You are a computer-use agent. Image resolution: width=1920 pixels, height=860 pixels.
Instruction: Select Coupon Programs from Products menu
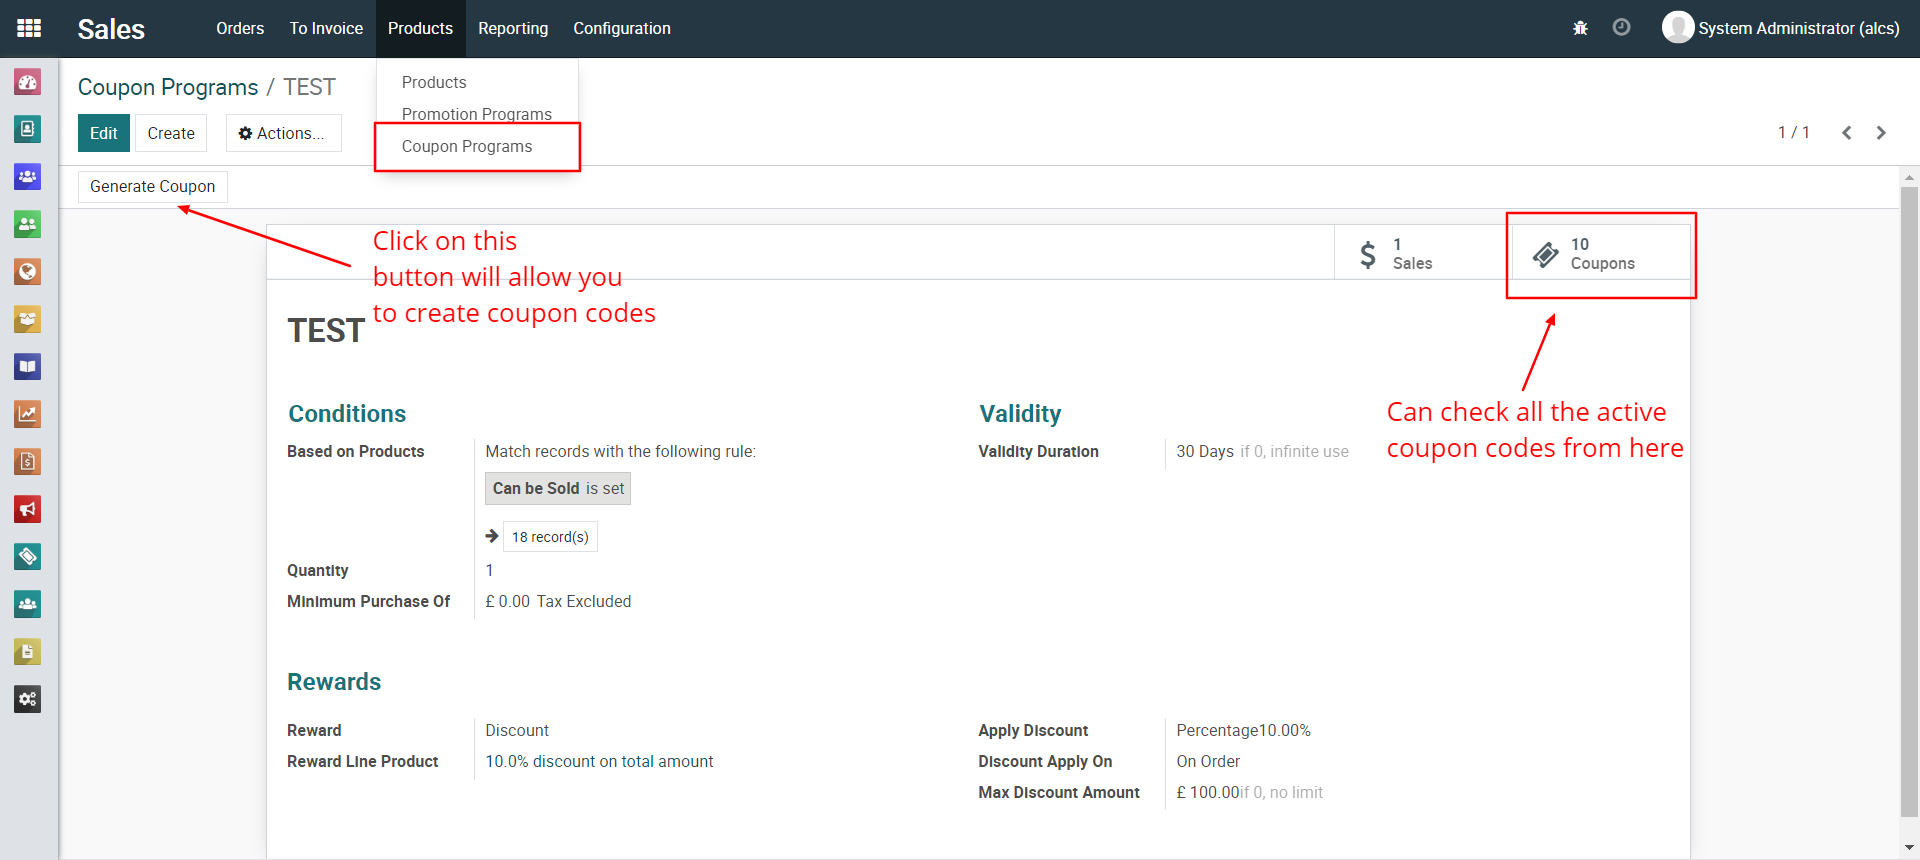467,146
